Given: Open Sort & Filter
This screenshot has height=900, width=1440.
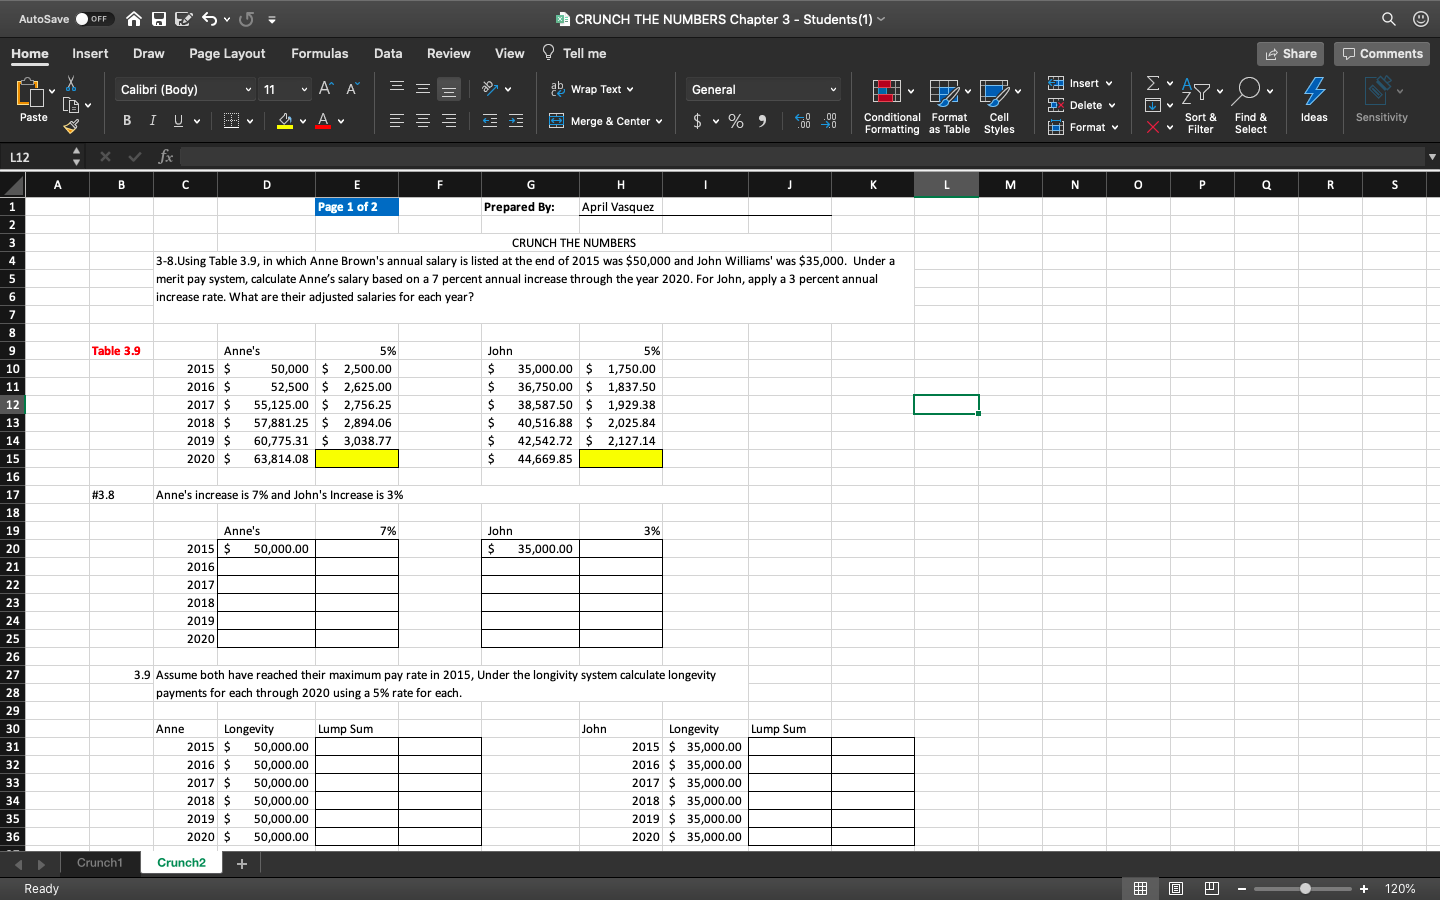Looking at the screenshot, I should pyautogui.click(x=1200, y=105).
